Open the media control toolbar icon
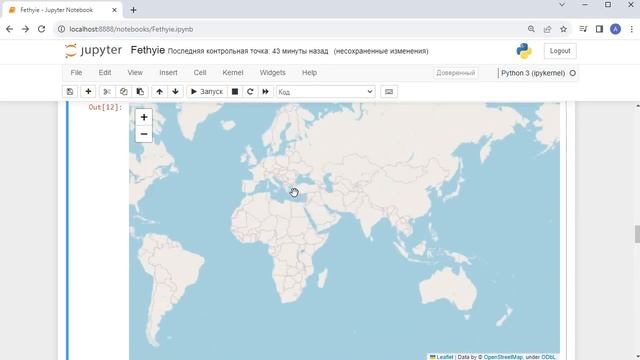Viewport: 640px width, 360px height. tap(583, 29)
